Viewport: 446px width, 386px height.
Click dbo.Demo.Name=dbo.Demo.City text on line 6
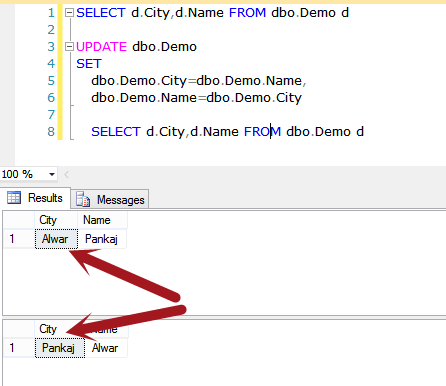coord(197,98)
